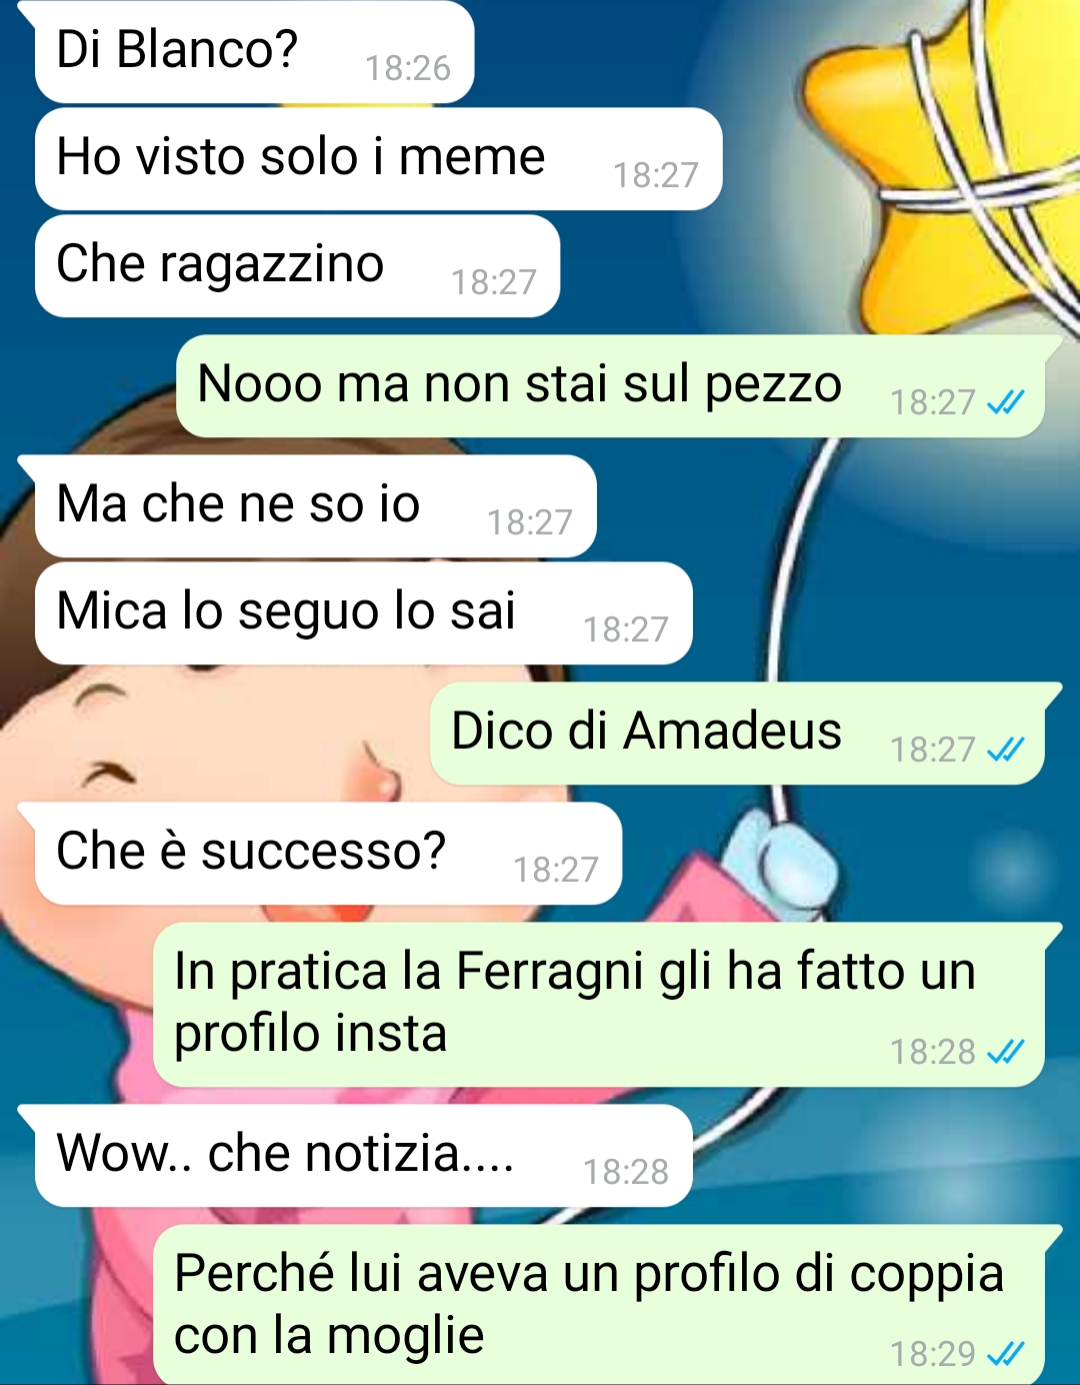Click blue checkmarks on the 18:28 sent message
The image size is (1080, 1385).
point(1005,1052)
